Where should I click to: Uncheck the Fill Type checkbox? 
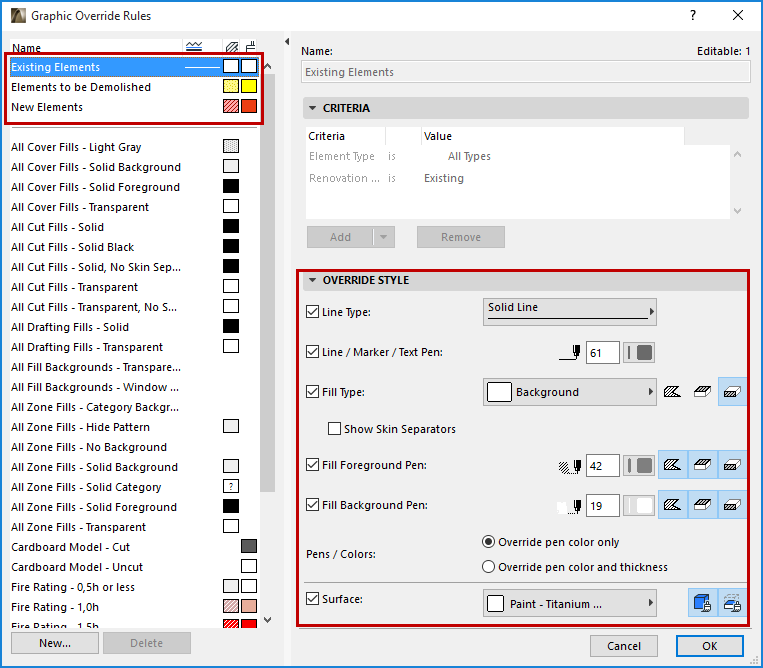312,391
